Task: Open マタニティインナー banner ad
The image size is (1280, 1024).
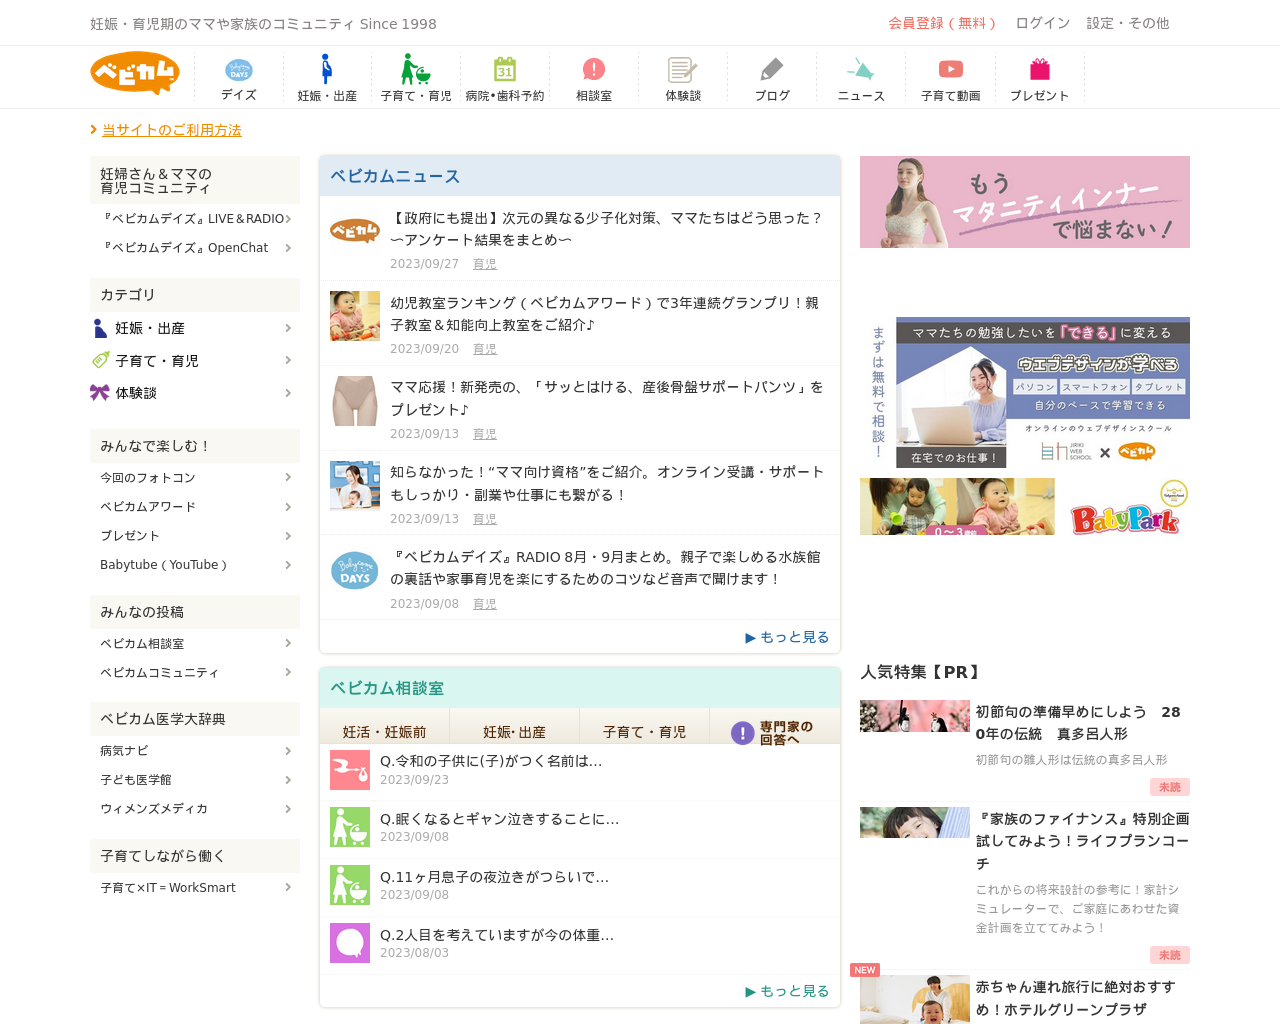Action: tap(1025, 202)
